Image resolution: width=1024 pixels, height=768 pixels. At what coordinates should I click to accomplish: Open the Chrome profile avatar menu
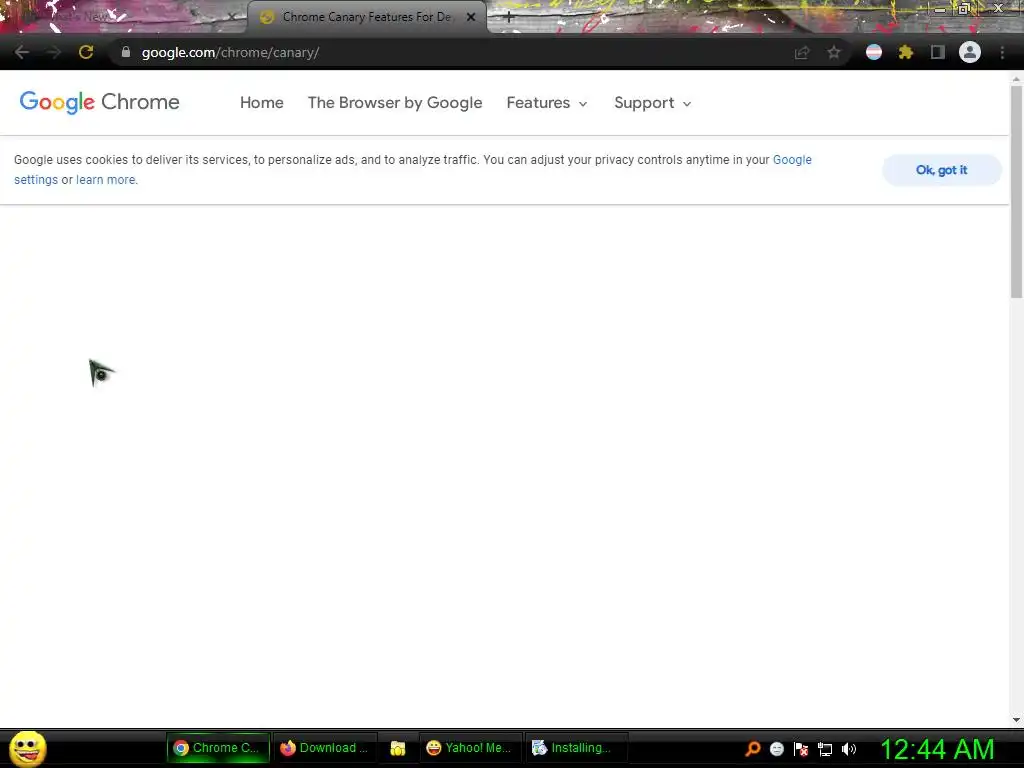970,52
